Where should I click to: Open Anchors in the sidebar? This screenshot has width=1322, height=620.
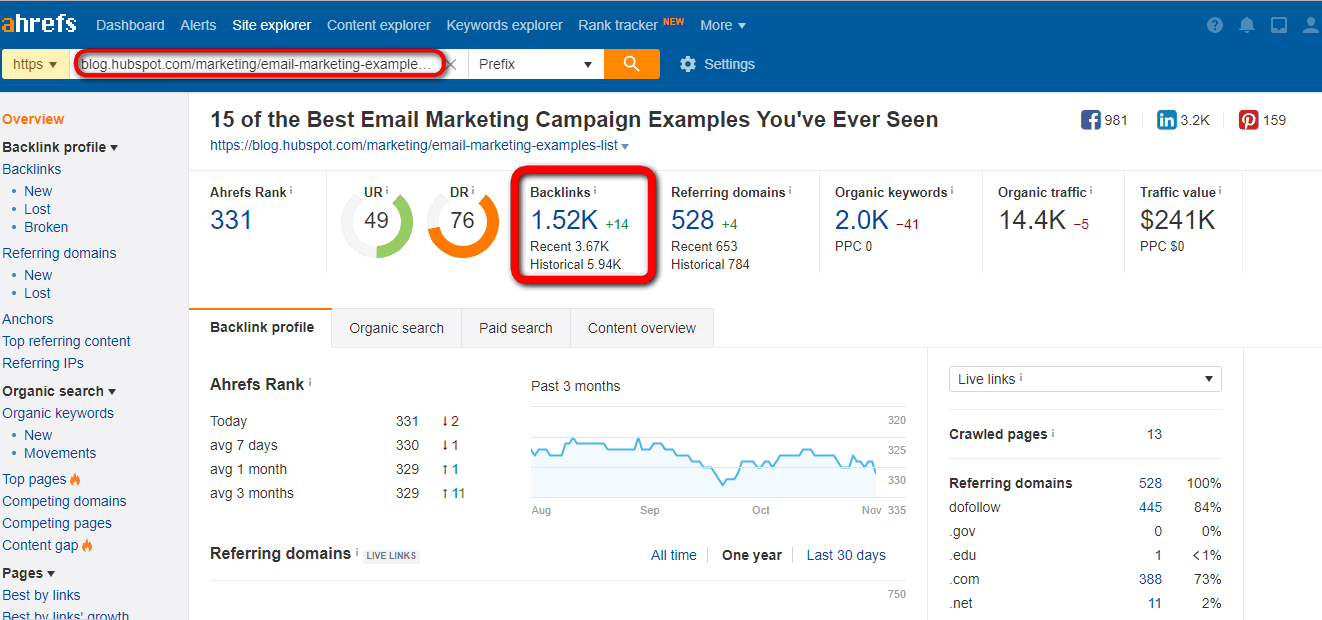click(x=28, y=319)
